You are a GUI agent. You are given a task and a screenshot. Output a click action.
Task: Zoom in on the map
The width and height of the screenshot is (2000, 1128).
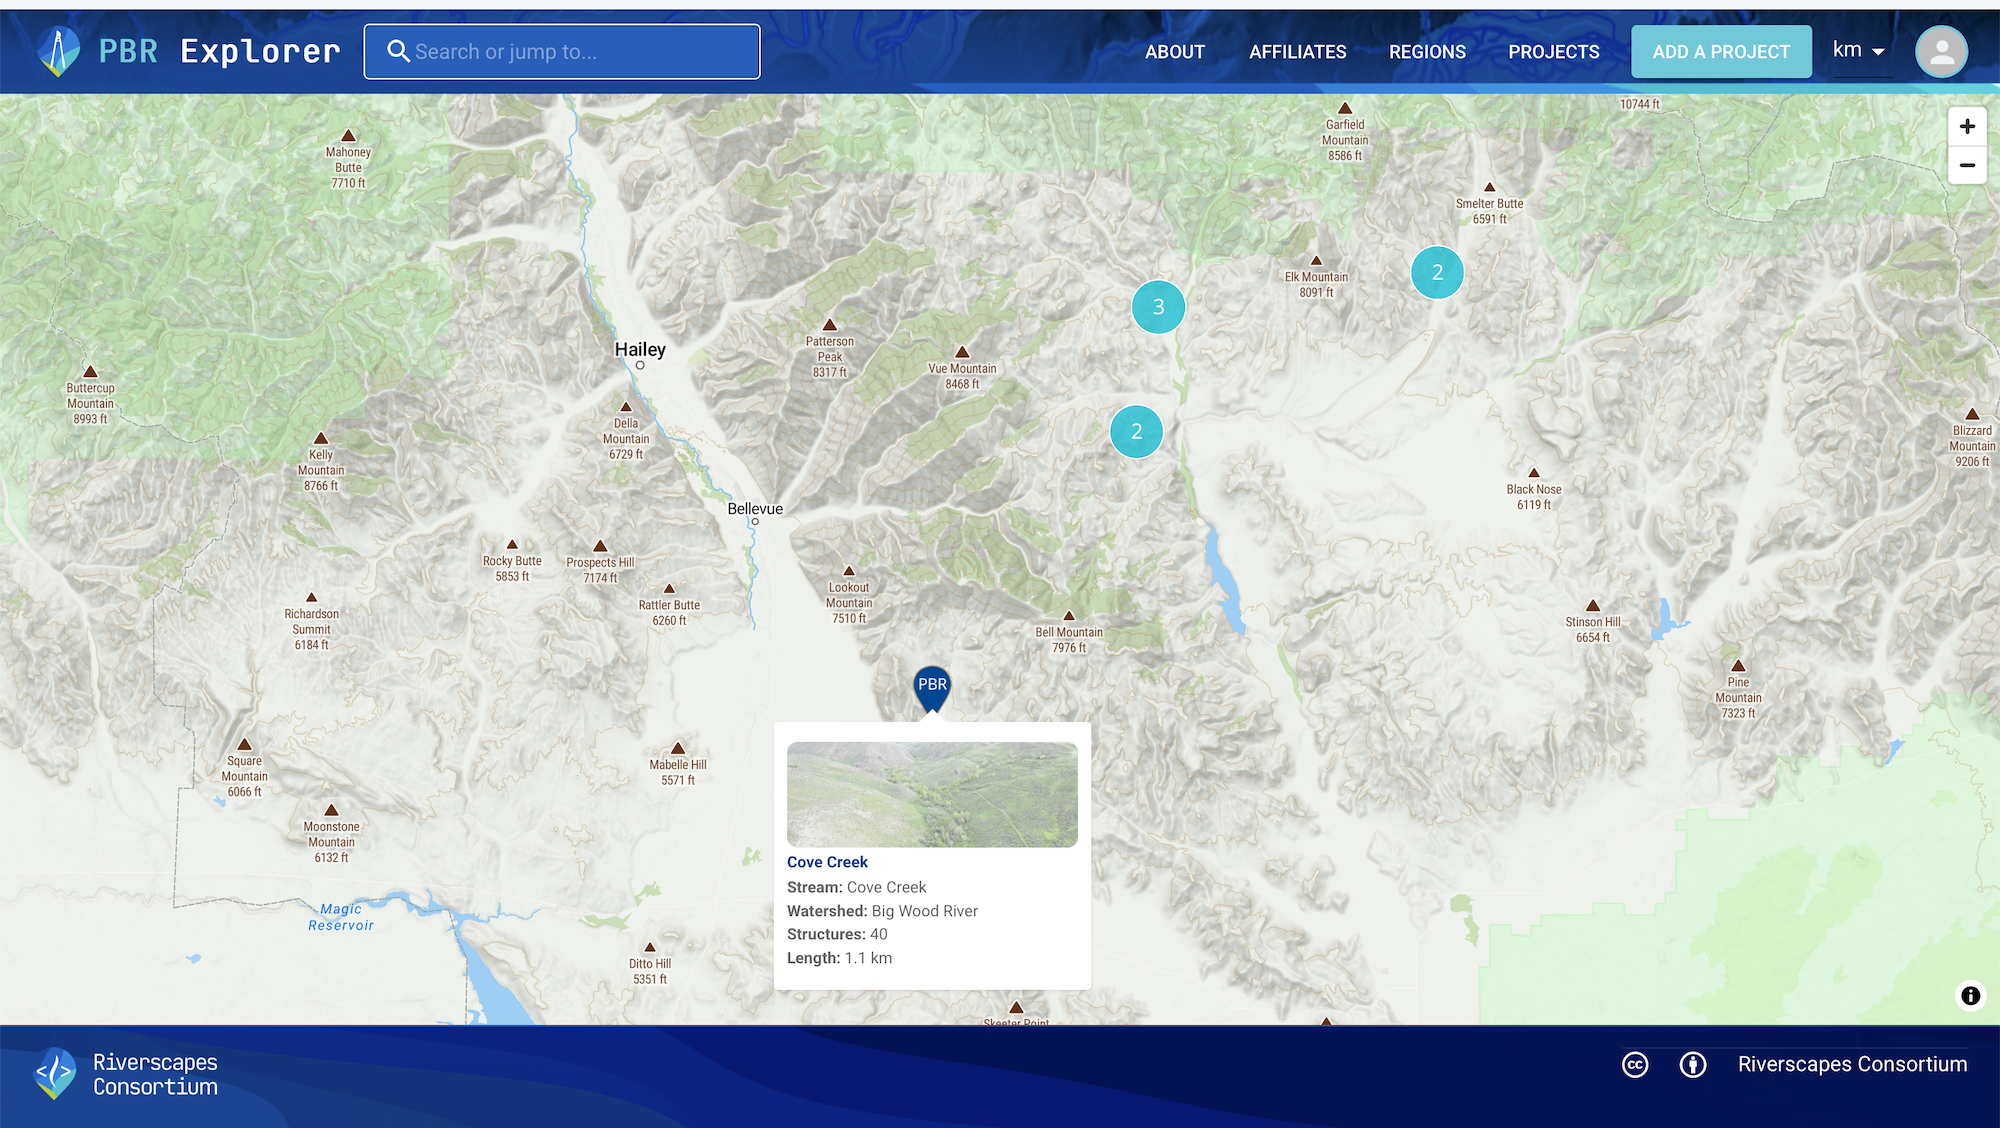pyautogui.click(x=1967, y=126)
